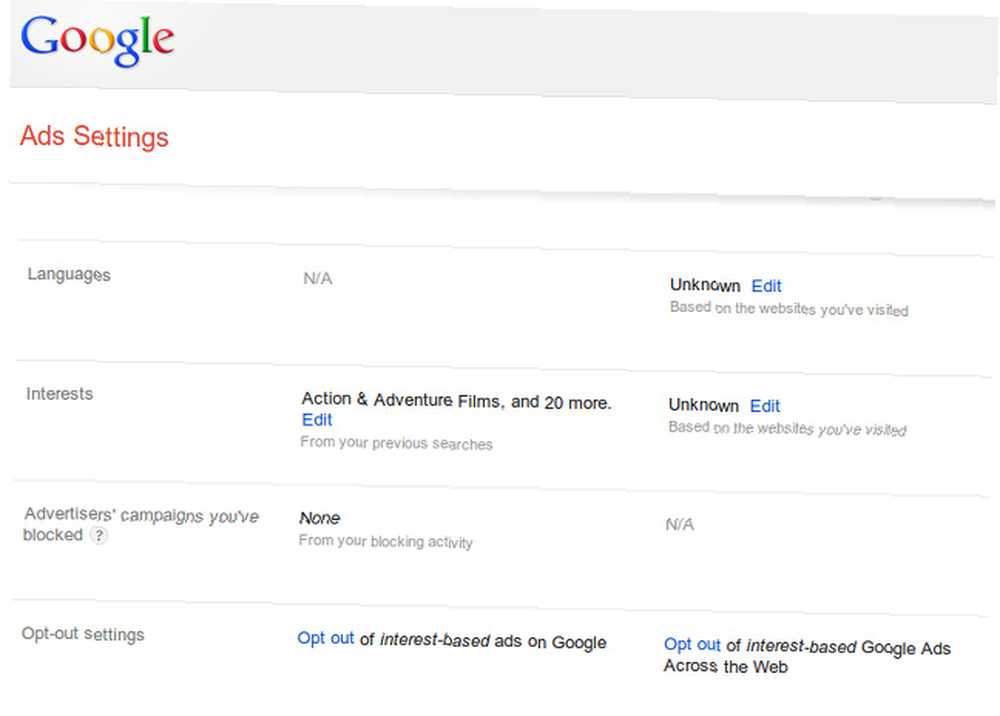Screen dimensions: 1000x716
Task: Opt out of Google Ads Across the Web
Action: (x=692, y=644)
